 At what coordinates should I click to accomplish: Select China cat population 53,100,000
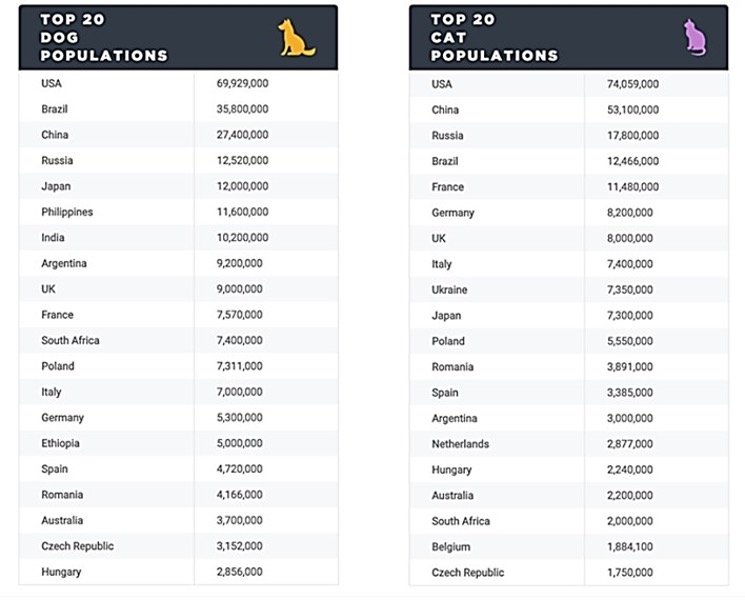tap(633, 110)
